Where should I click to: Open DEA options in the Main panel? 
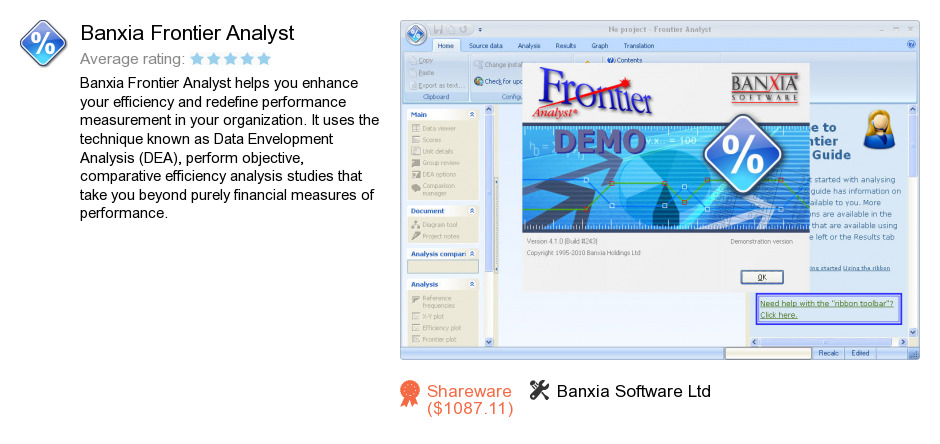[434, 174]
